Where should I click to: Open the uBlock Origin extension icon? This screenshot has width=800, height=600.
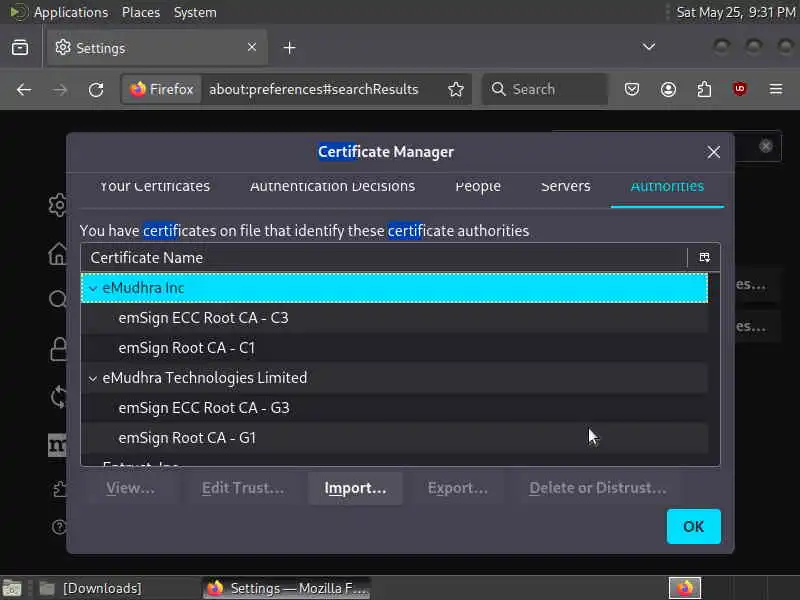coord(740,90)
